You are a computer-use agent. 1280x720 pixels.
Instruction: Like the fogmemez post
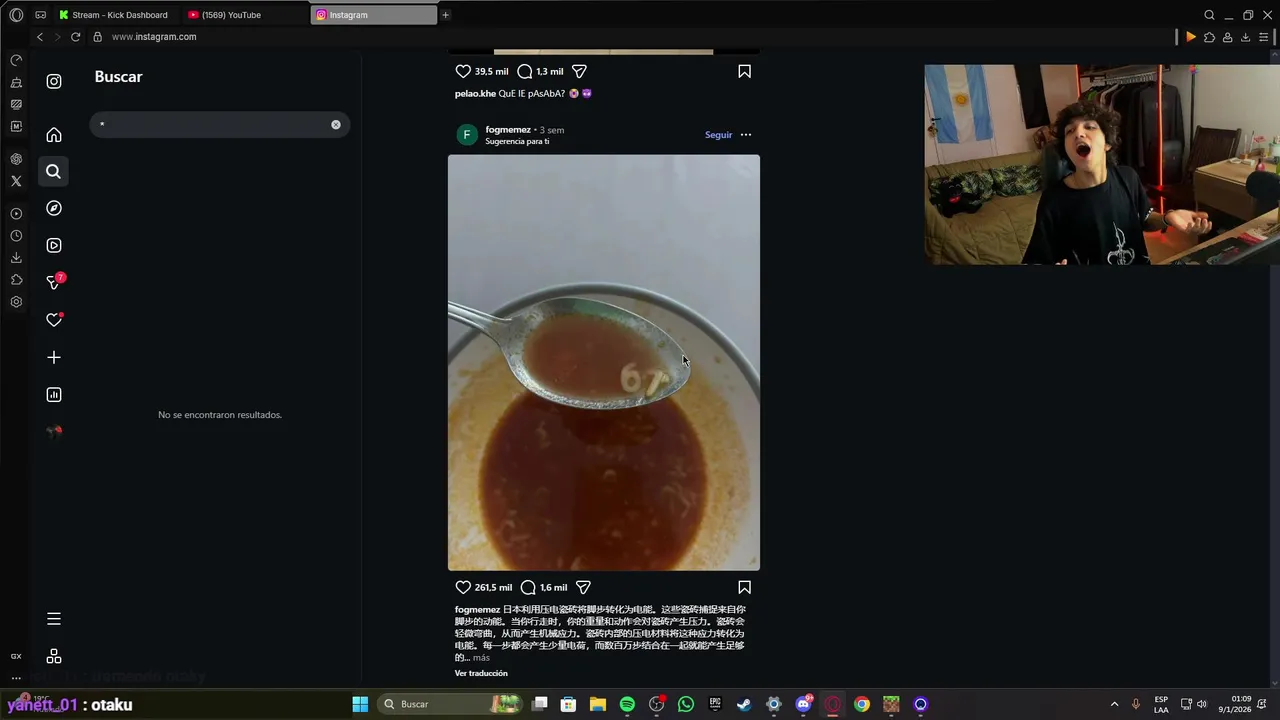(463, 587)
